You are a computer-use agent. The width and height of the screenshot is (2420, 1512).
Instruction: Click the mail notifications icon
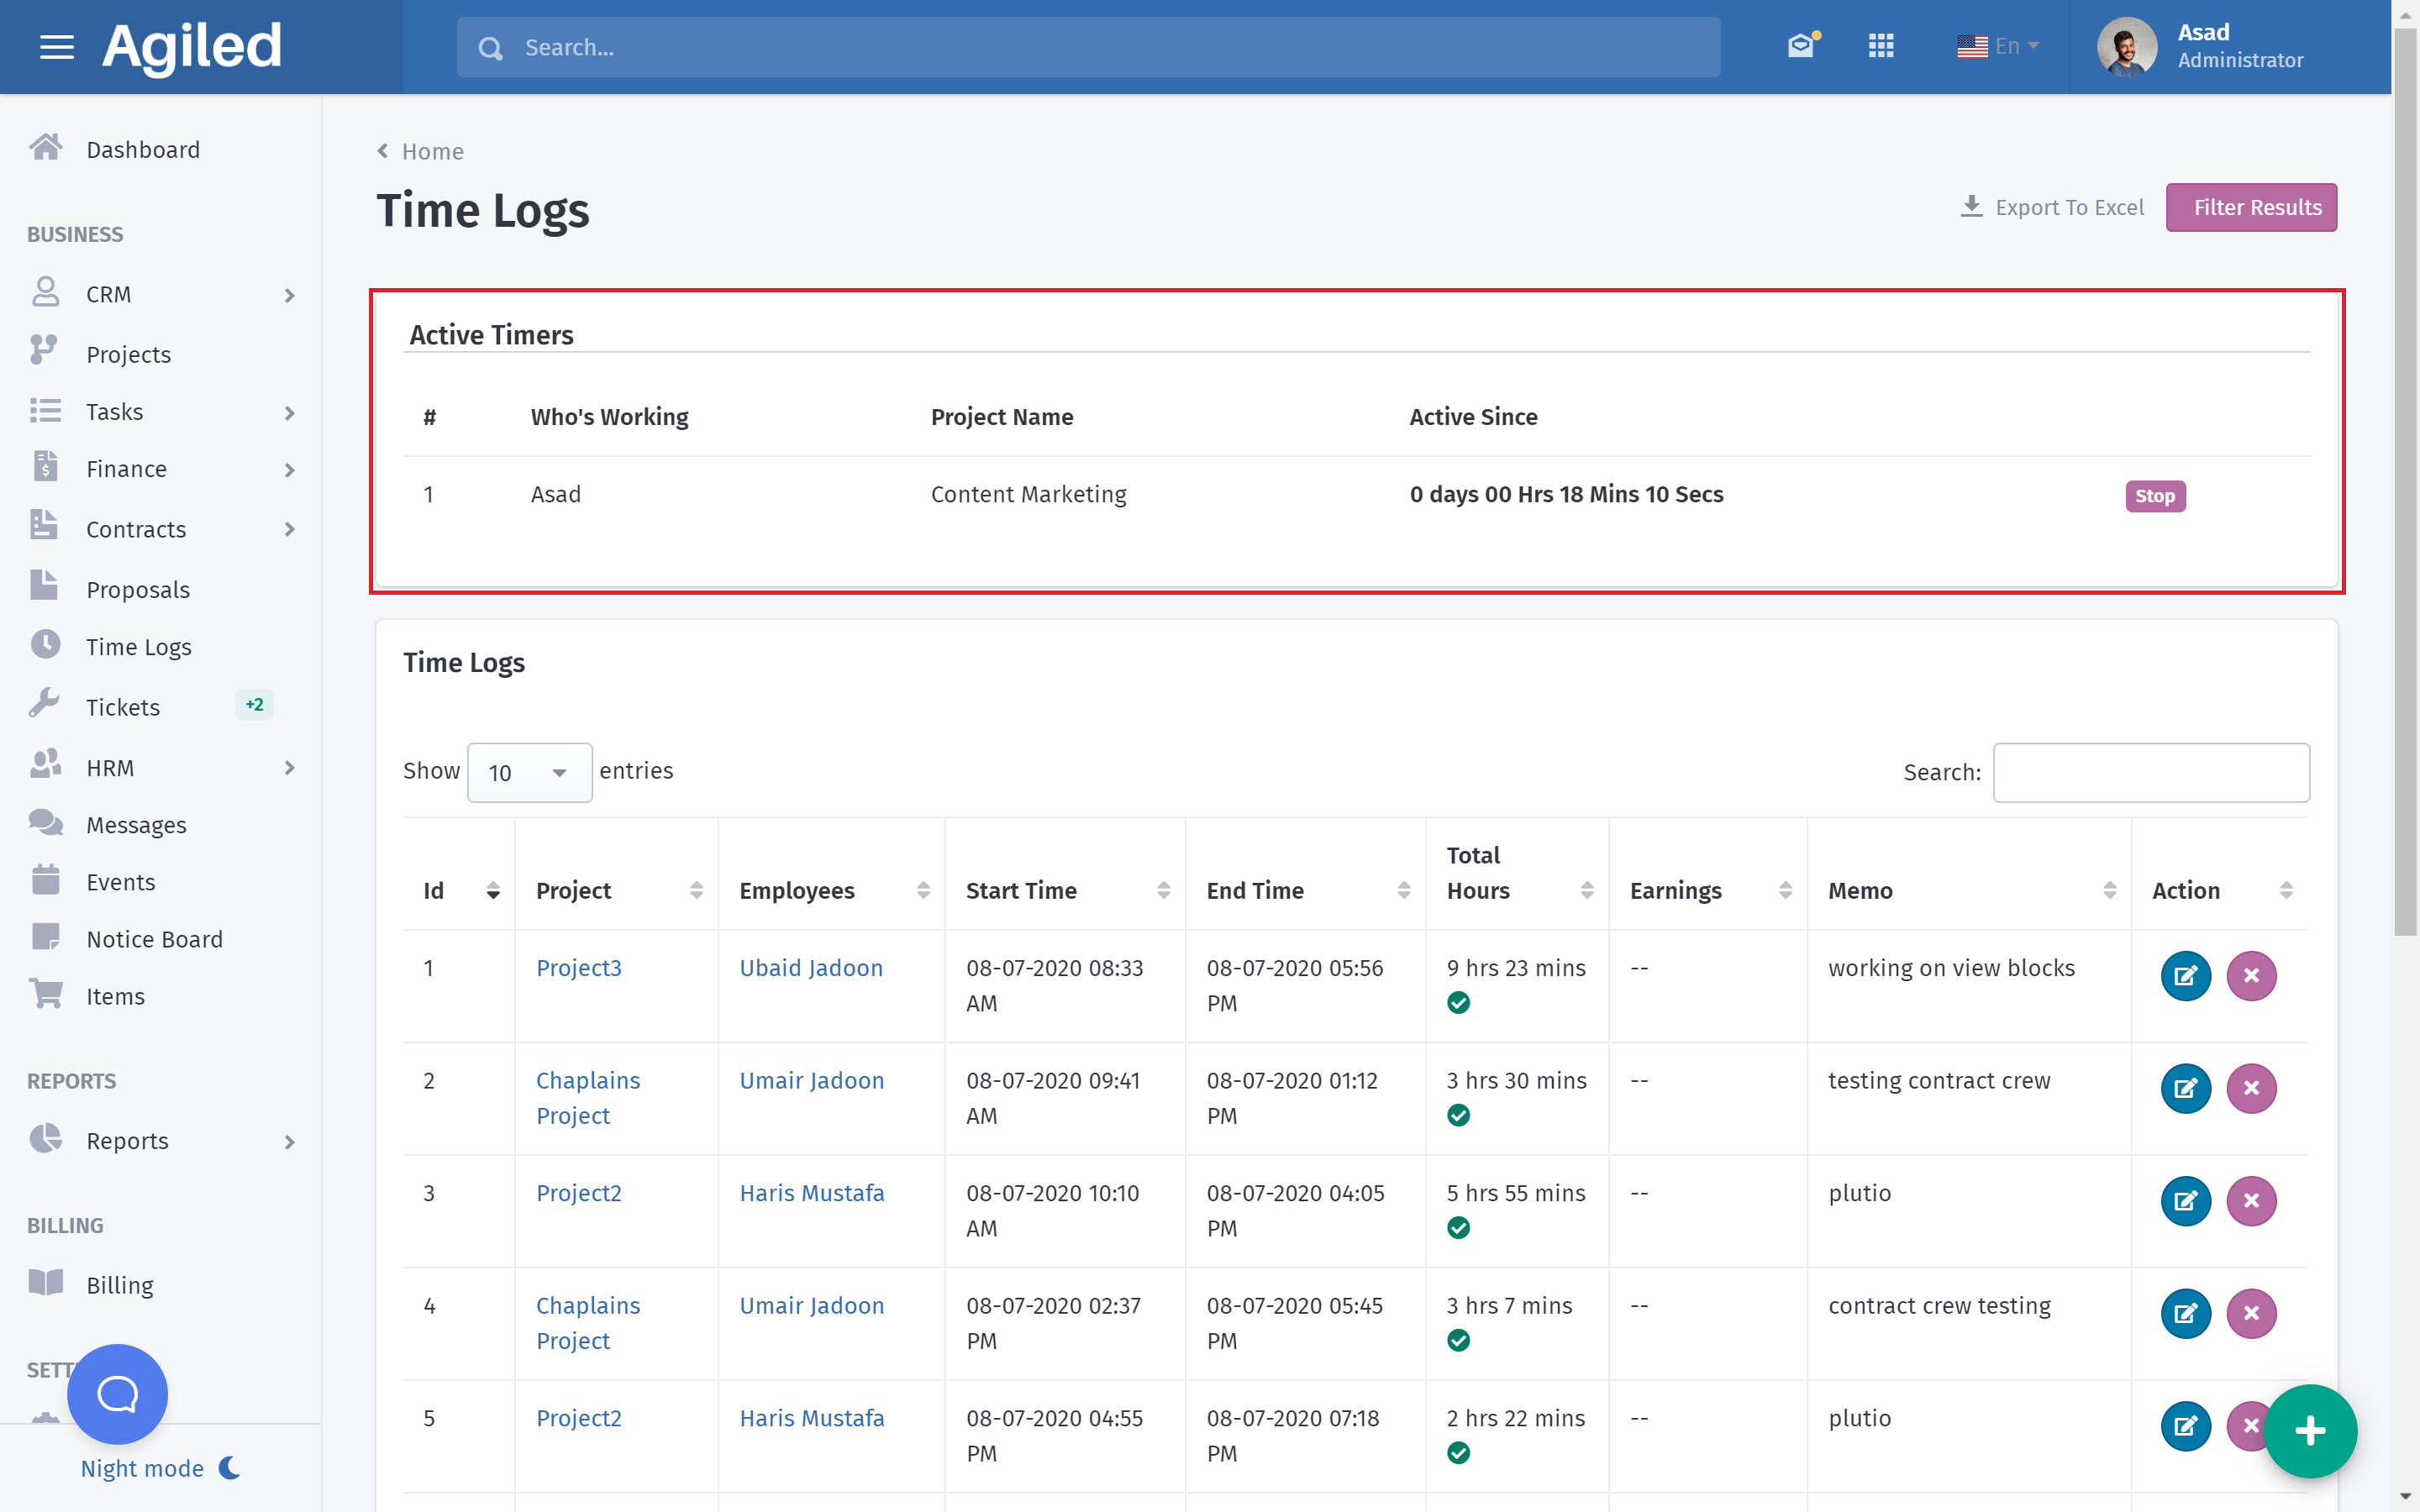pos(1801,46)
